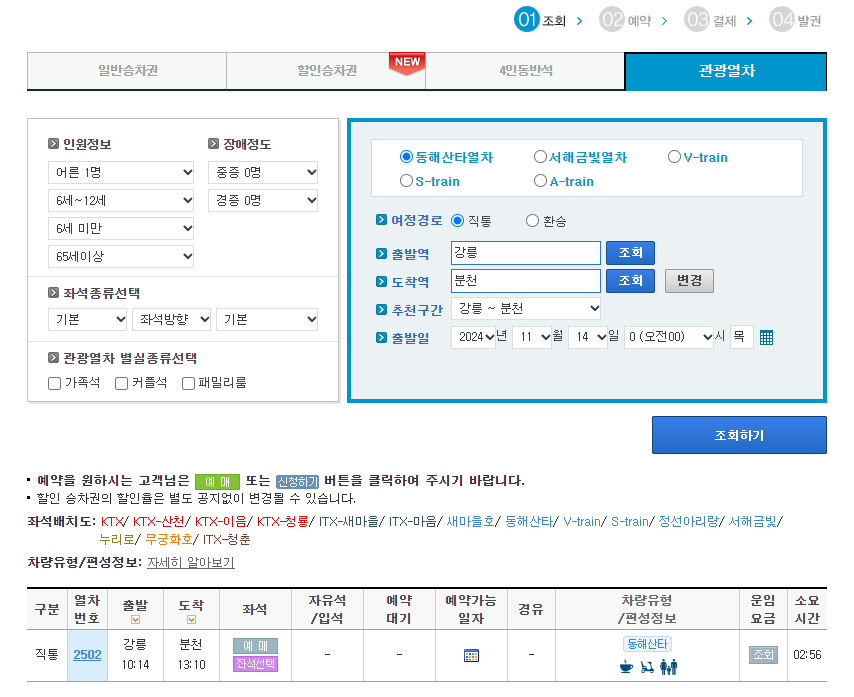Open the 추천구간 route dropdown
Image resolution: width=854 pixels, height=697 pixels.
[526, 308]
